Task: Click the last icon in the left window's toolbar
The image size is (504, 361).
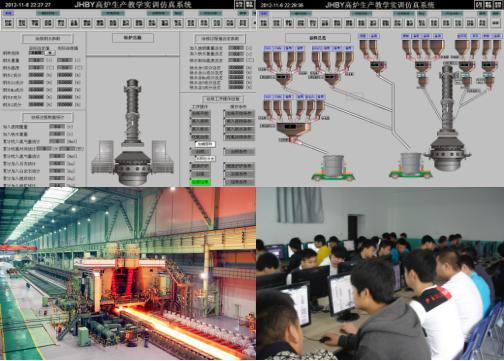Action: pos(243,23)
